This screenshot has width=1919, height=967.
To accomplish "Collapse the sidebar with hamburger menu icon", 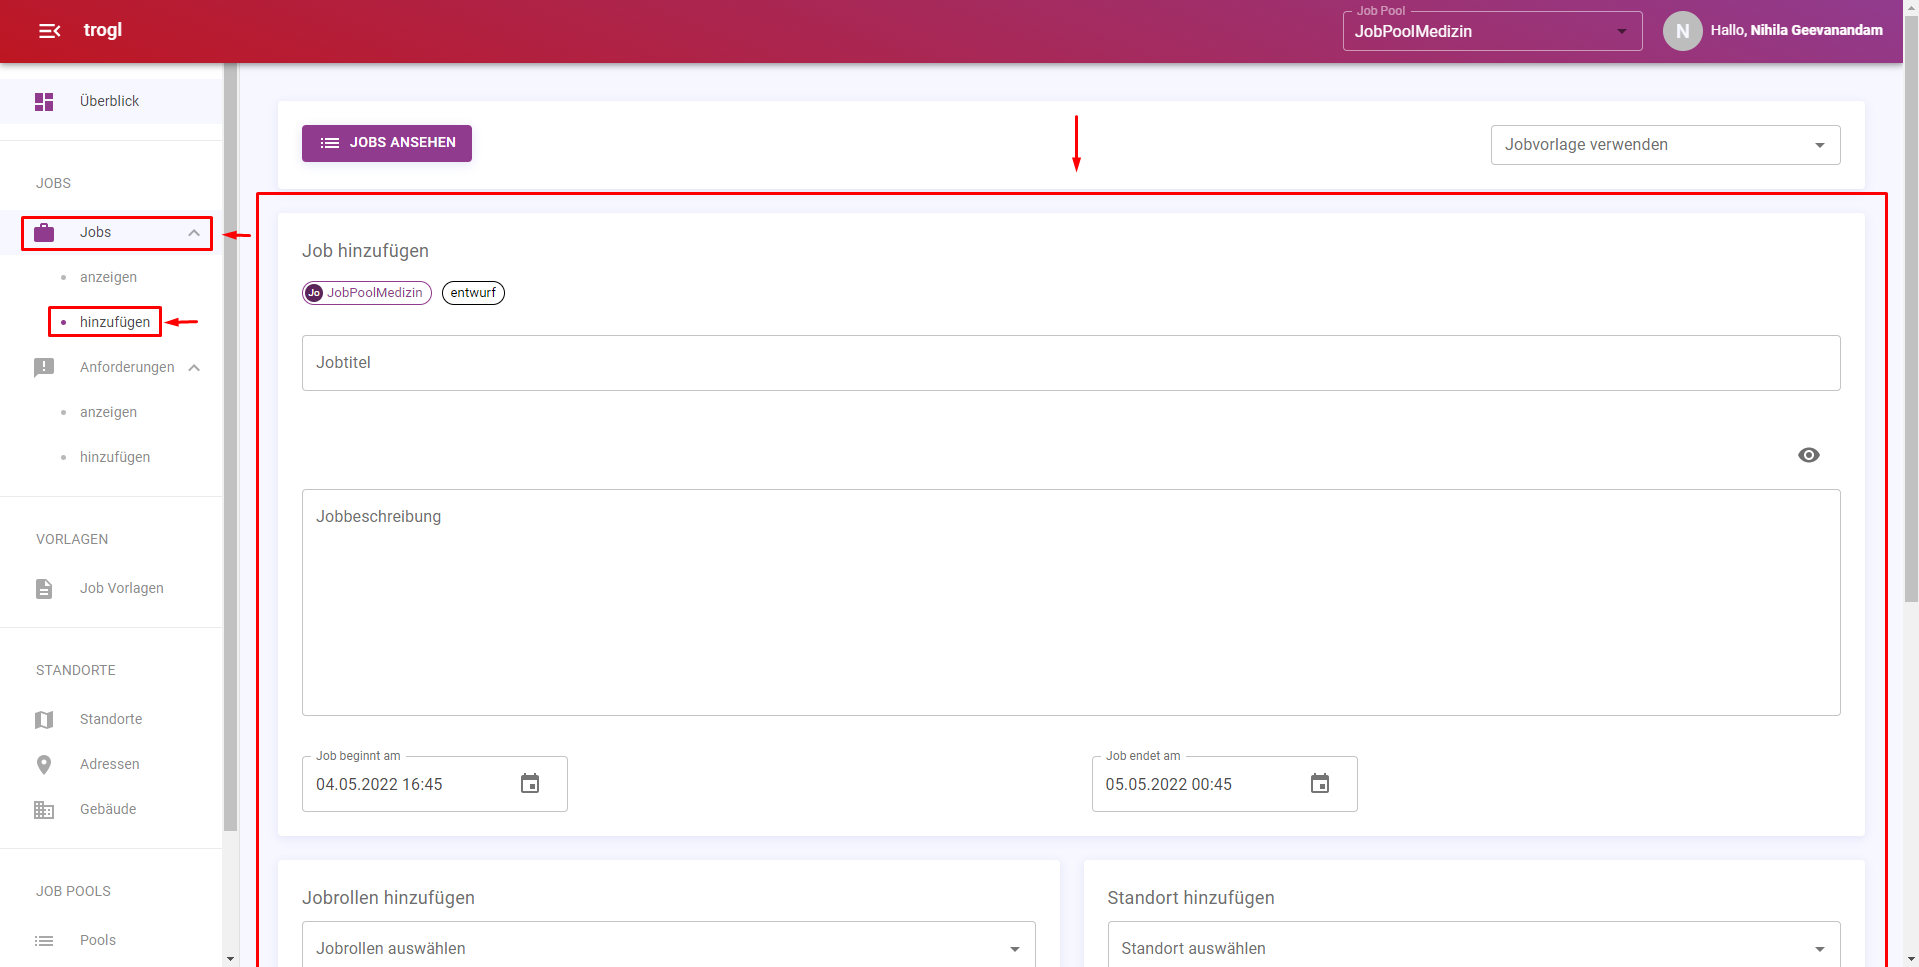I will point(49,31).
